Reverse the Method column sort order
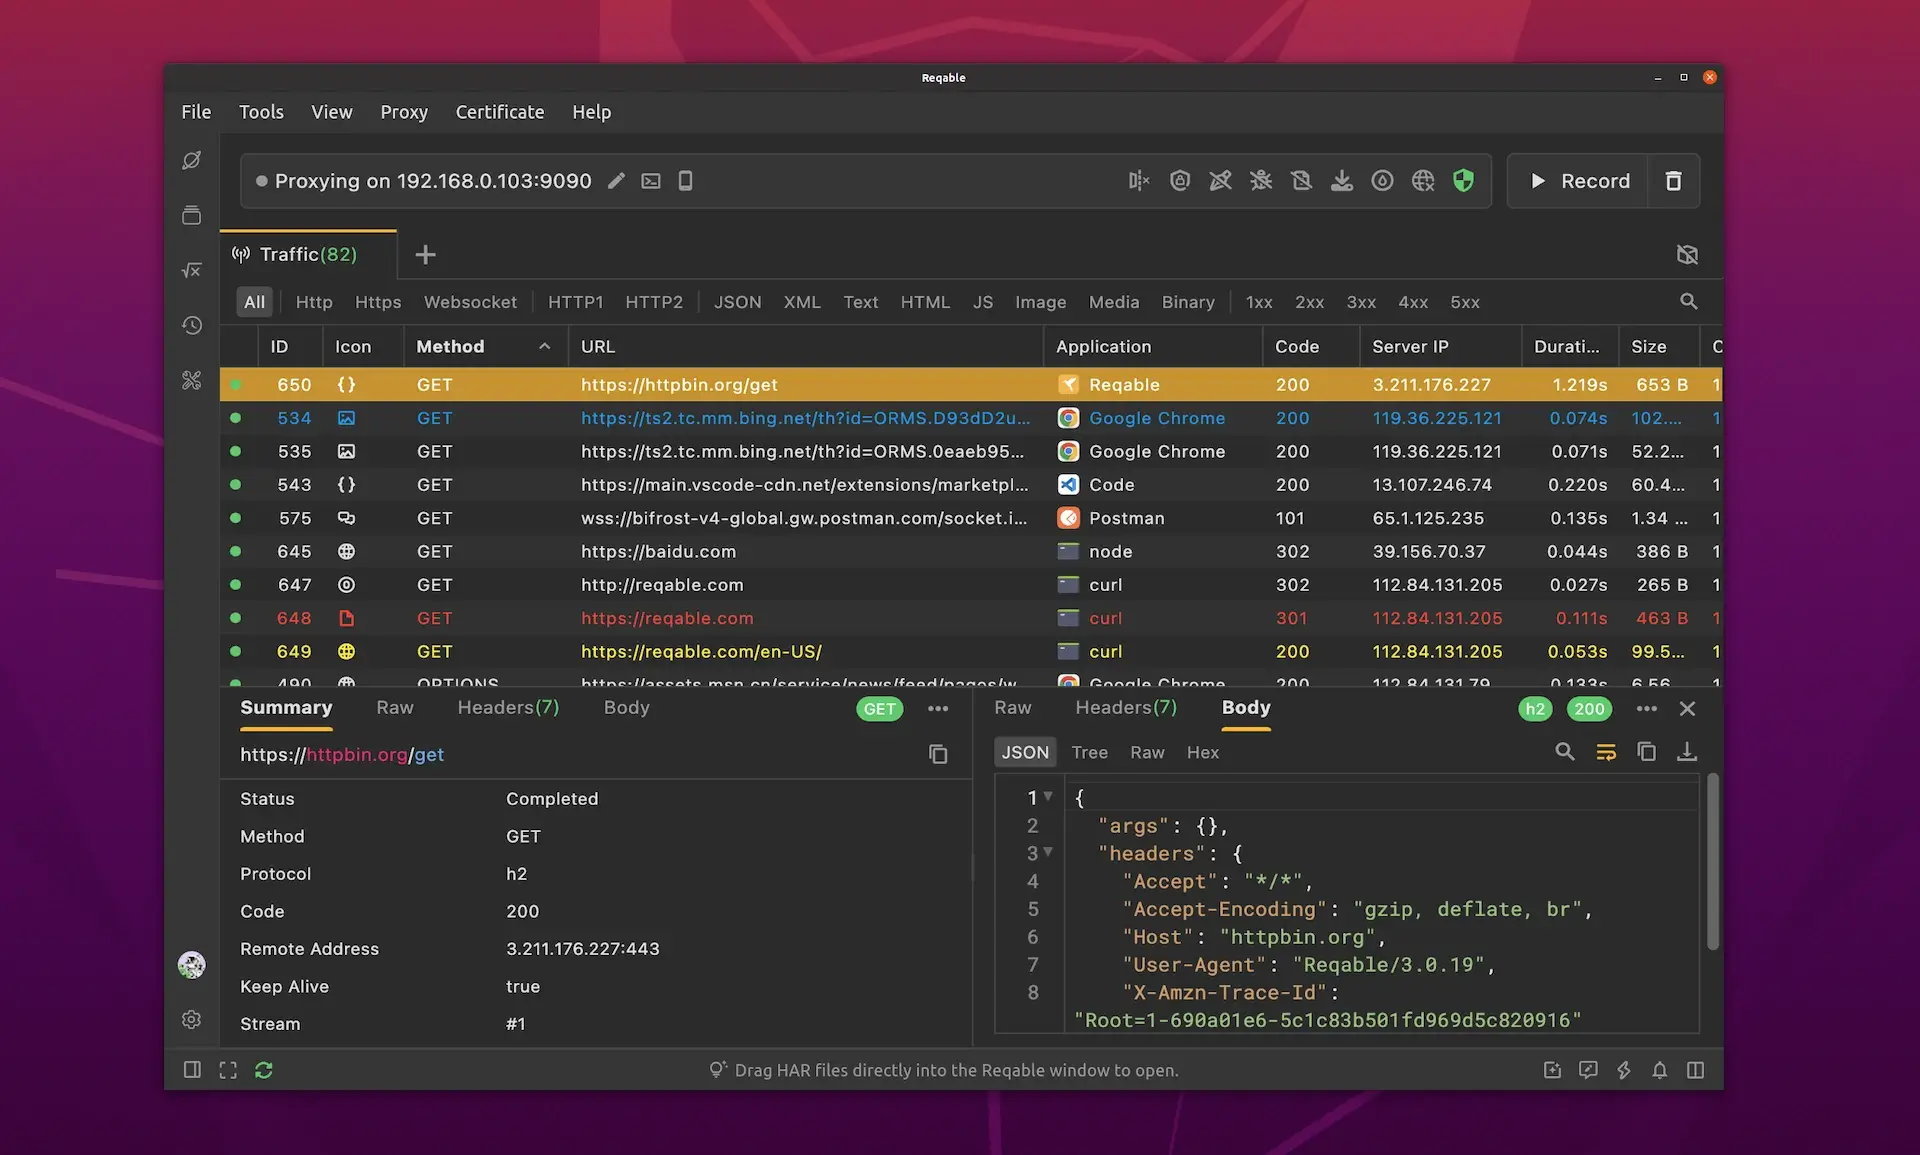 click(x=545, y=346)
